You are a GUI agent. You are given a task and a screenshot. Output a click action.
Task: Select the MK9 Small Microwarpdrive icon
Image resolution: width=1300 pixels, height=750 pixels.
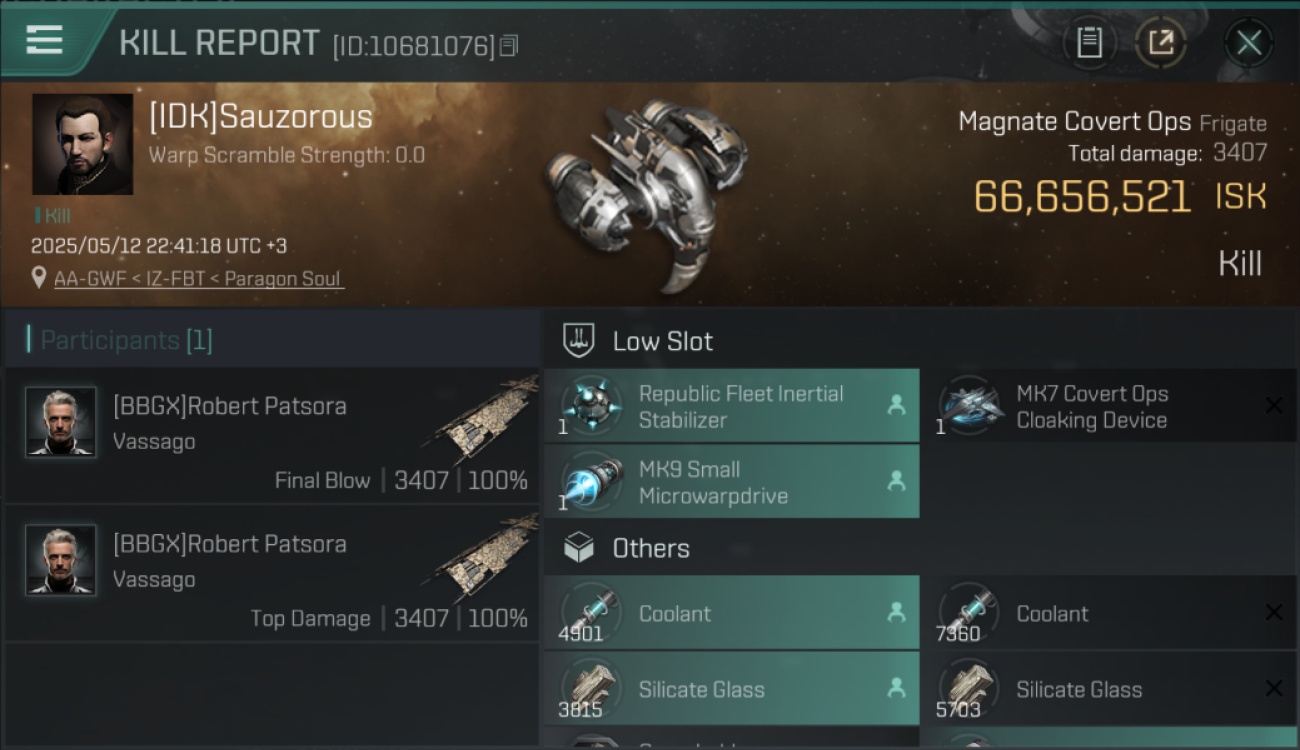(591, 481)
